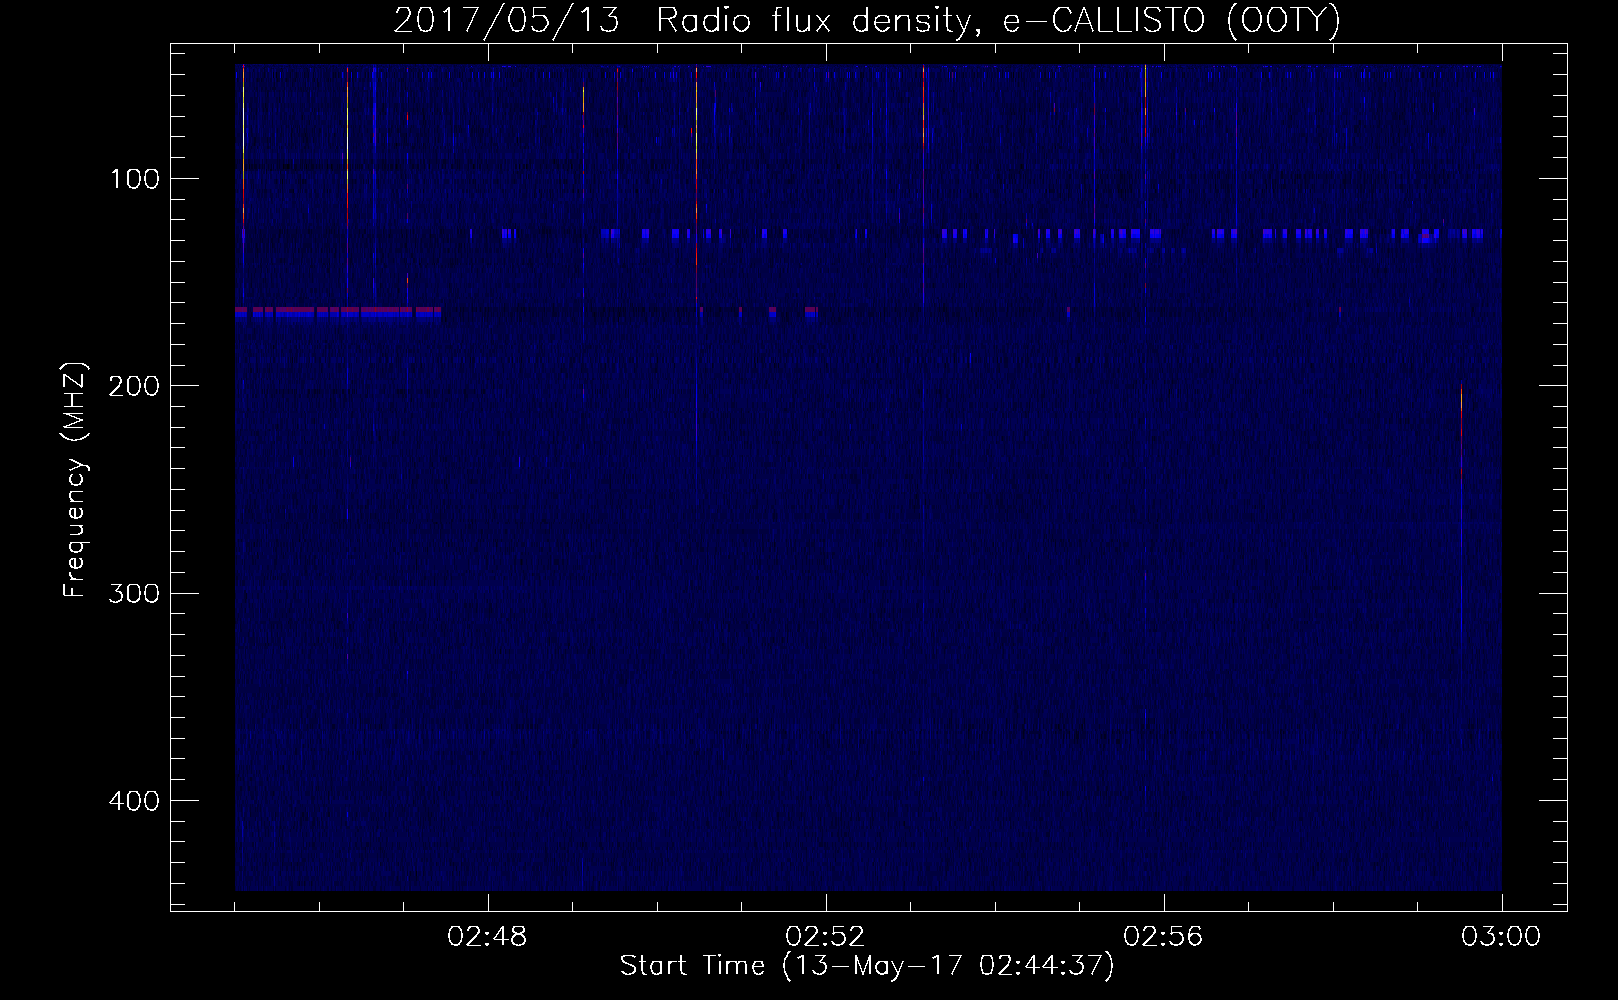The width and height of the screenshot is (1618, 1000).
Task: Click the 300 MHz frequency tick label
Action: 134,593
